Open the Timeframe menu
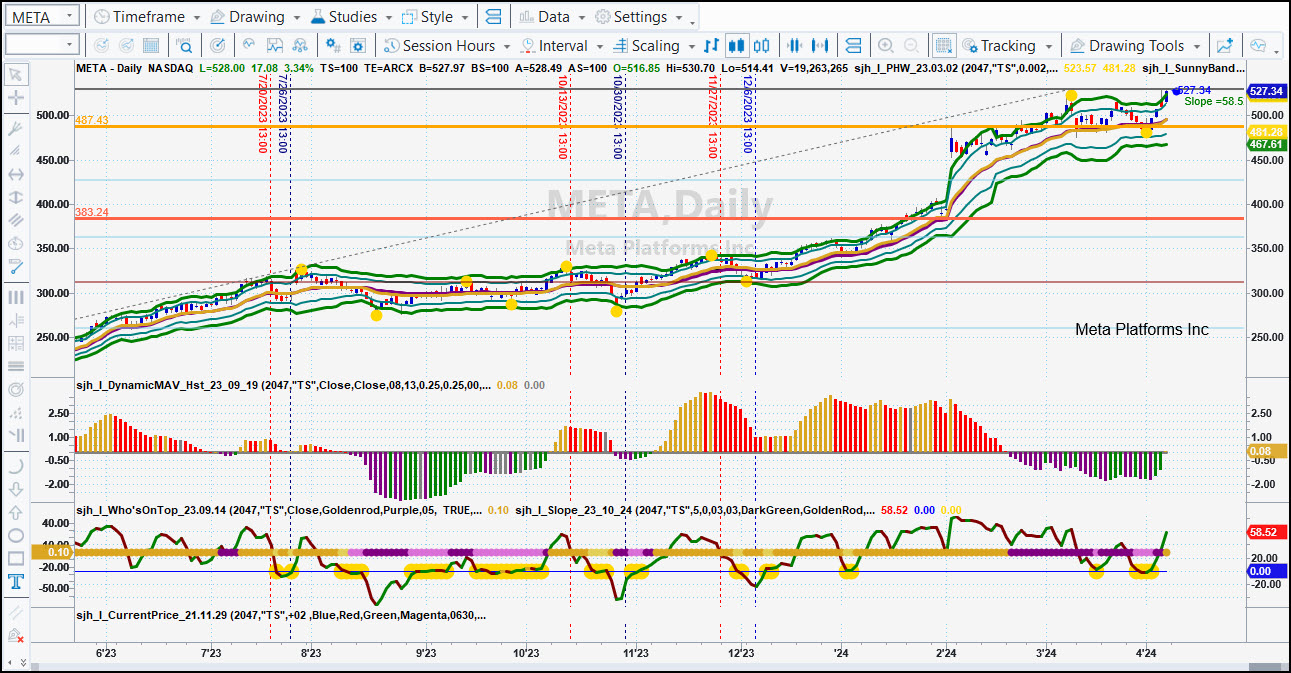 click(x=146, y=17)
